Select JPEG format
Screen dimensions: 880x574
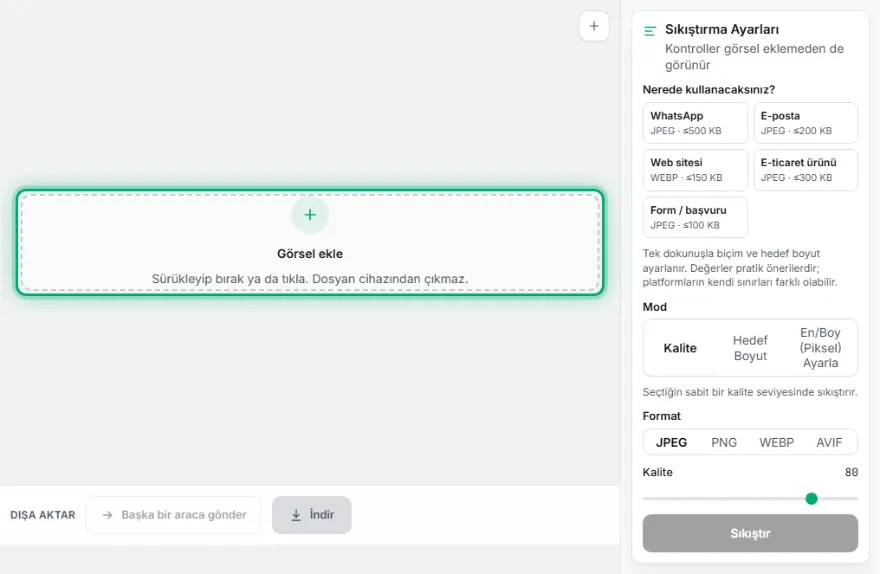coord(671,442)
